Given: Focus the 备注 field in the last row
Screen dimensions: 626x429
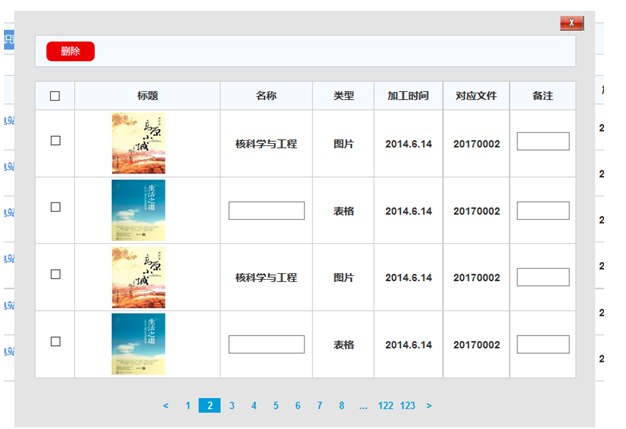Looking at the screenshot, I should point(543,344).
